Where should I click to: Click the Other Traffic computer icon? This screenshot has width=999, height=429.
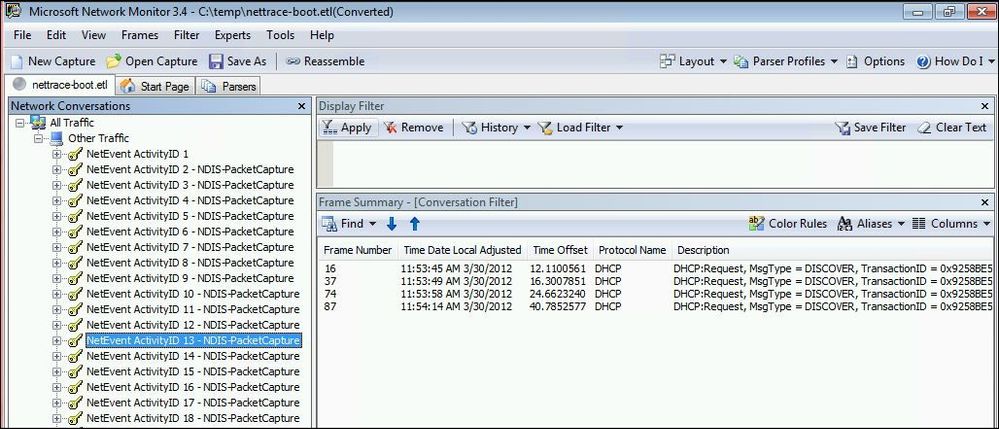pos(57,138)
